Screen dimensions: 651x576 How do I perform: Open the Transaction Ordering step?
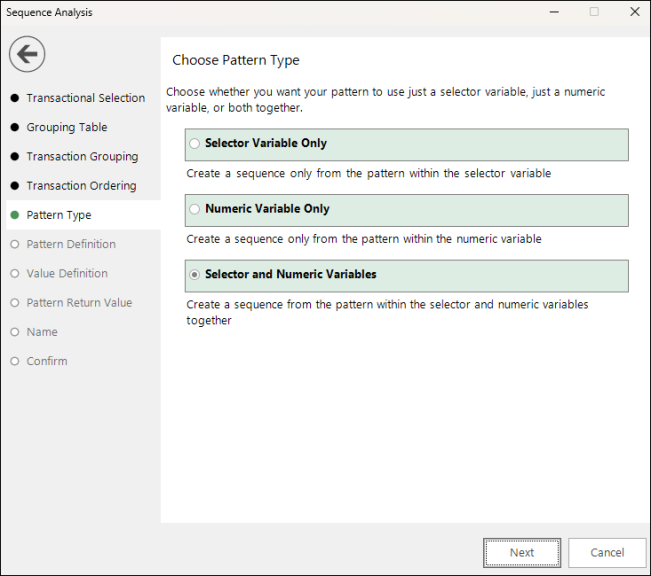(81, 186)
